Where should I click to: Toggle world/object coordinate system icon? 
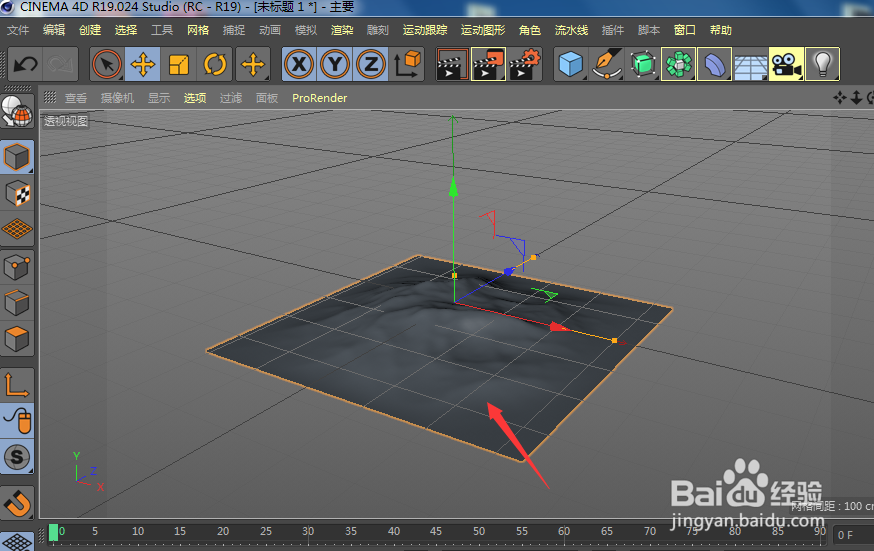pos(407,65)
